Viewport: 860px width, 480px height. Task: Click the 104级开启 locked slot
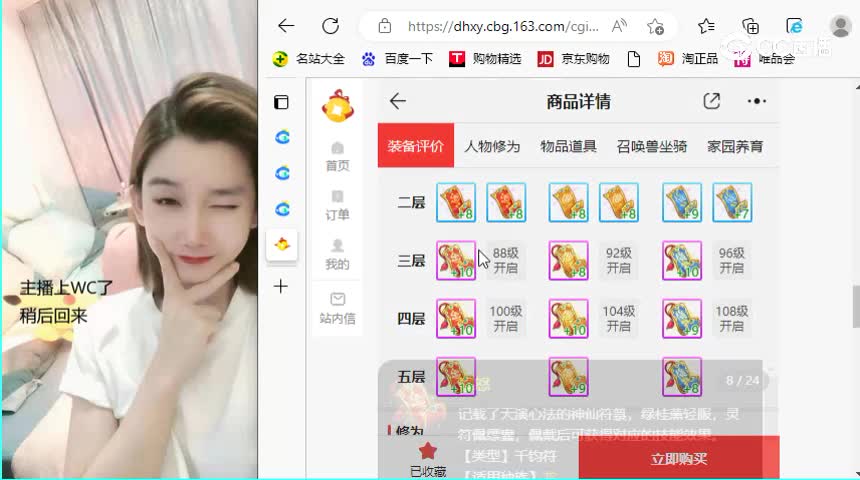pos(619,319)
